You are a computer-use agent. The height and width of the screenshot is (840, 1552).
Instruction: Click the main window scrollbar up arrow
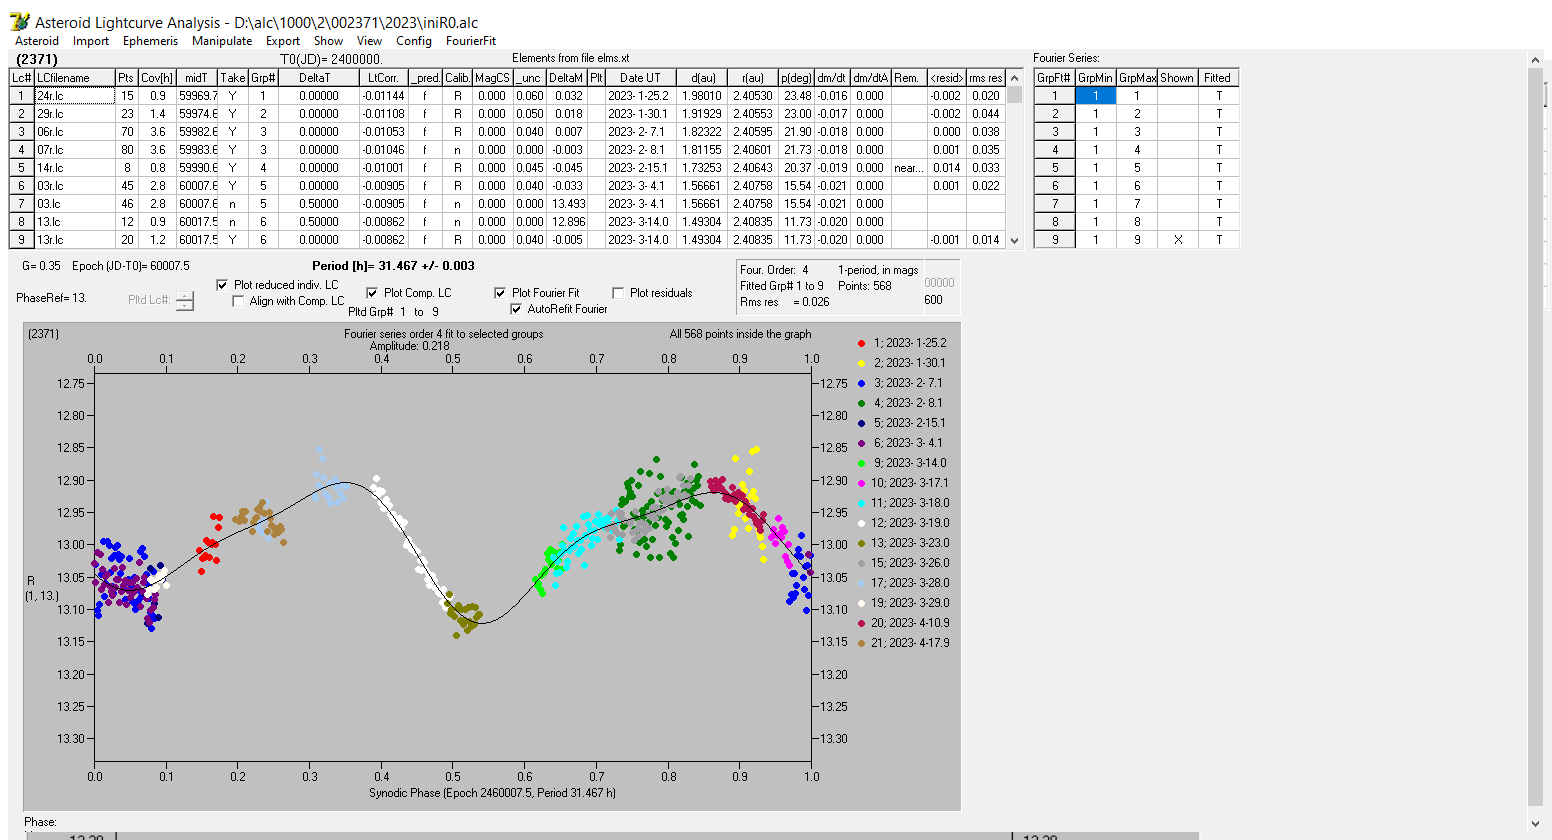pos(1536,62)
